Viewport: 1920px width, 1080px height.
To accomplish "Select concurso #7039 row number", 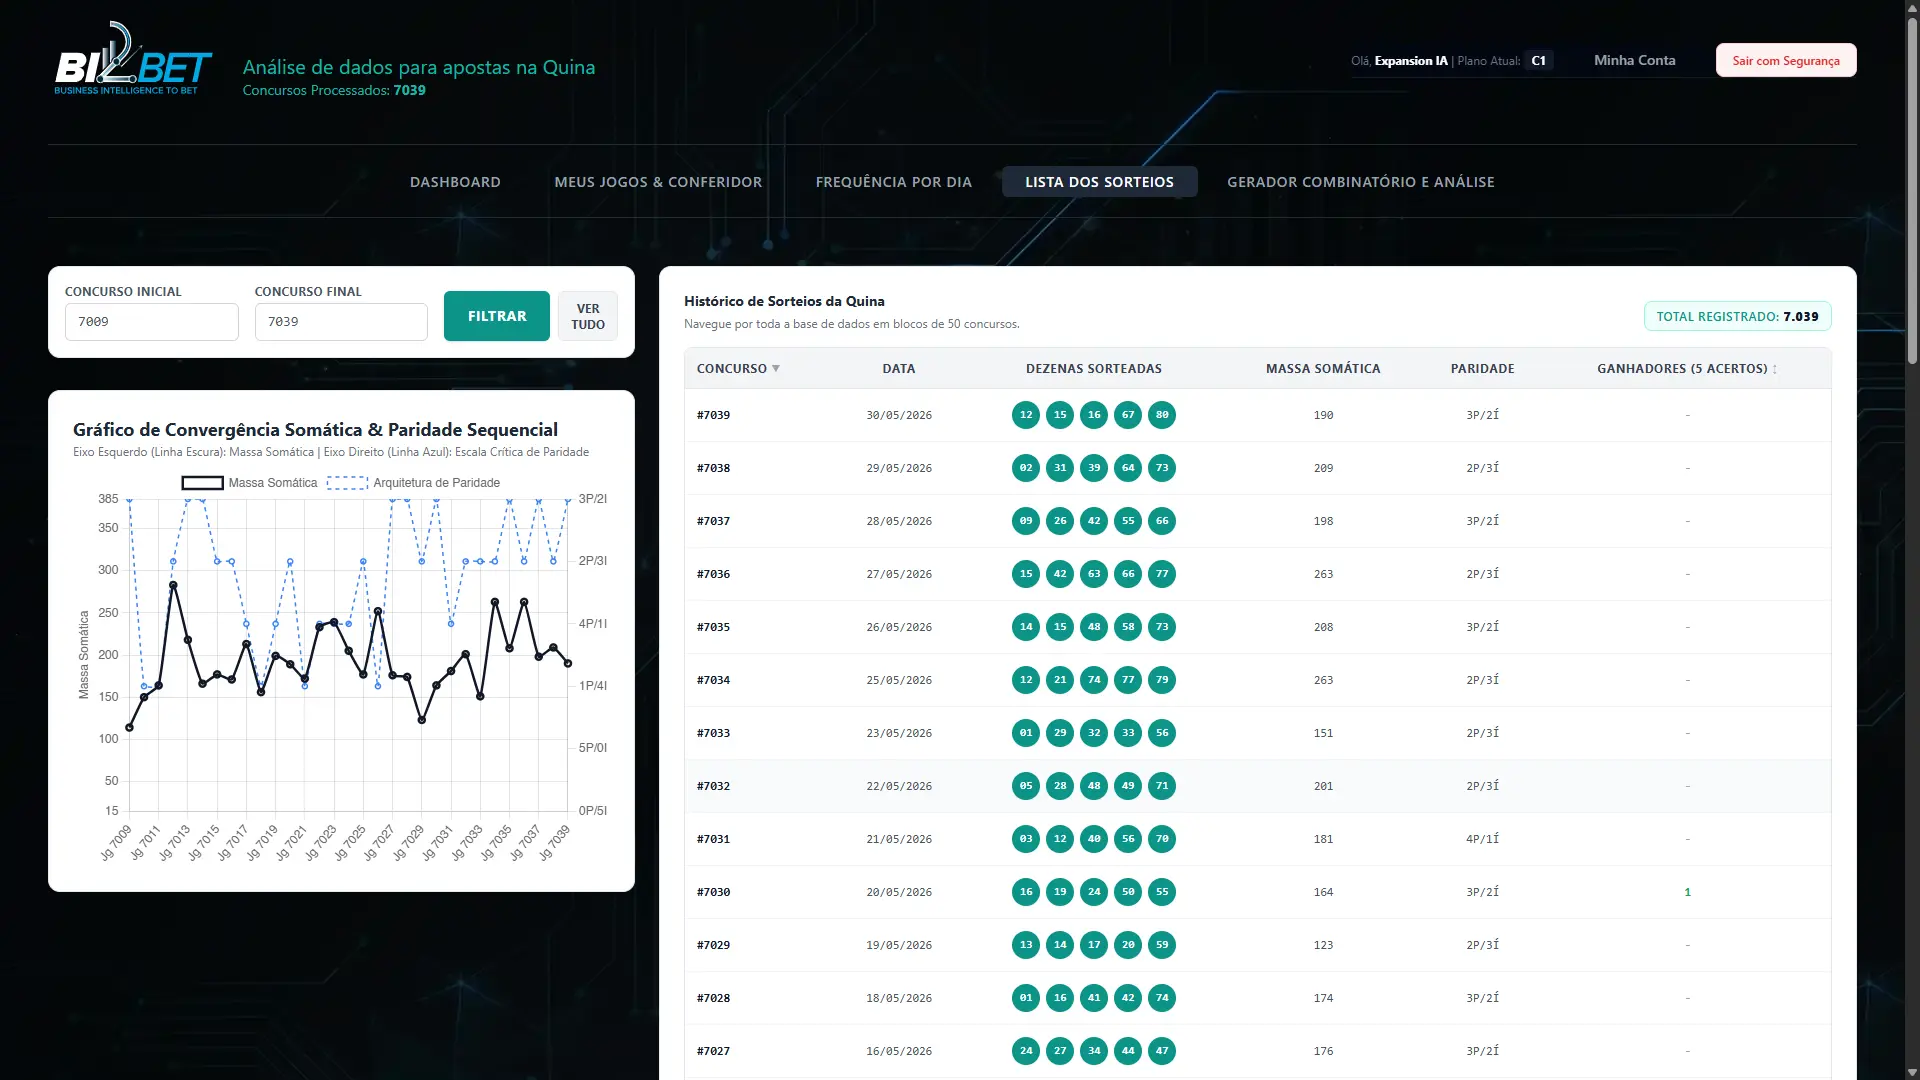I will 713,415.
